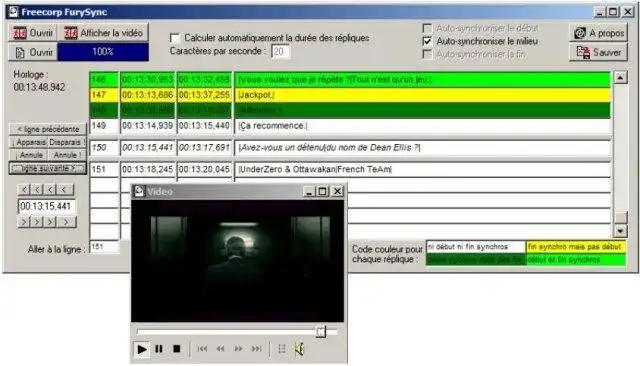Click Annule ! button under Disparais
Viewport: 640px width, 366px height.
67,155
